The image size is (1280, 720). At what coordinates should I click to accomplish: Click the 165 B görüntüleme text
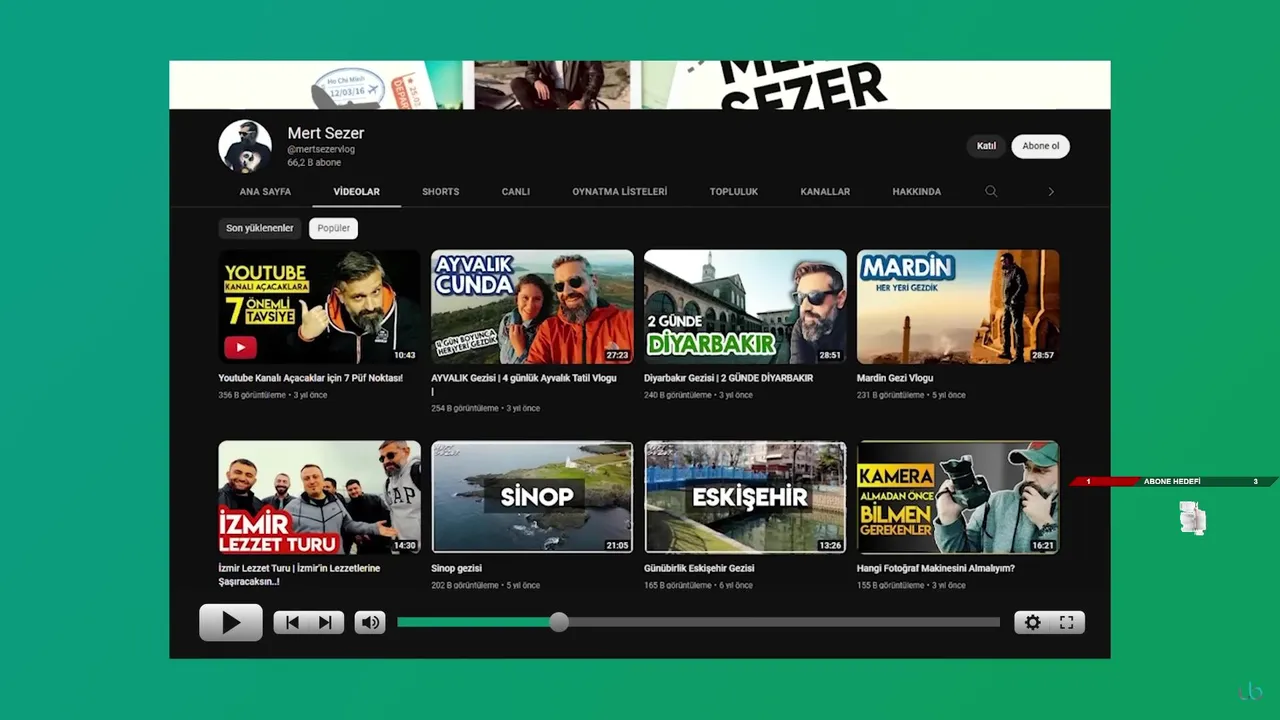click(x=678, y=585)
